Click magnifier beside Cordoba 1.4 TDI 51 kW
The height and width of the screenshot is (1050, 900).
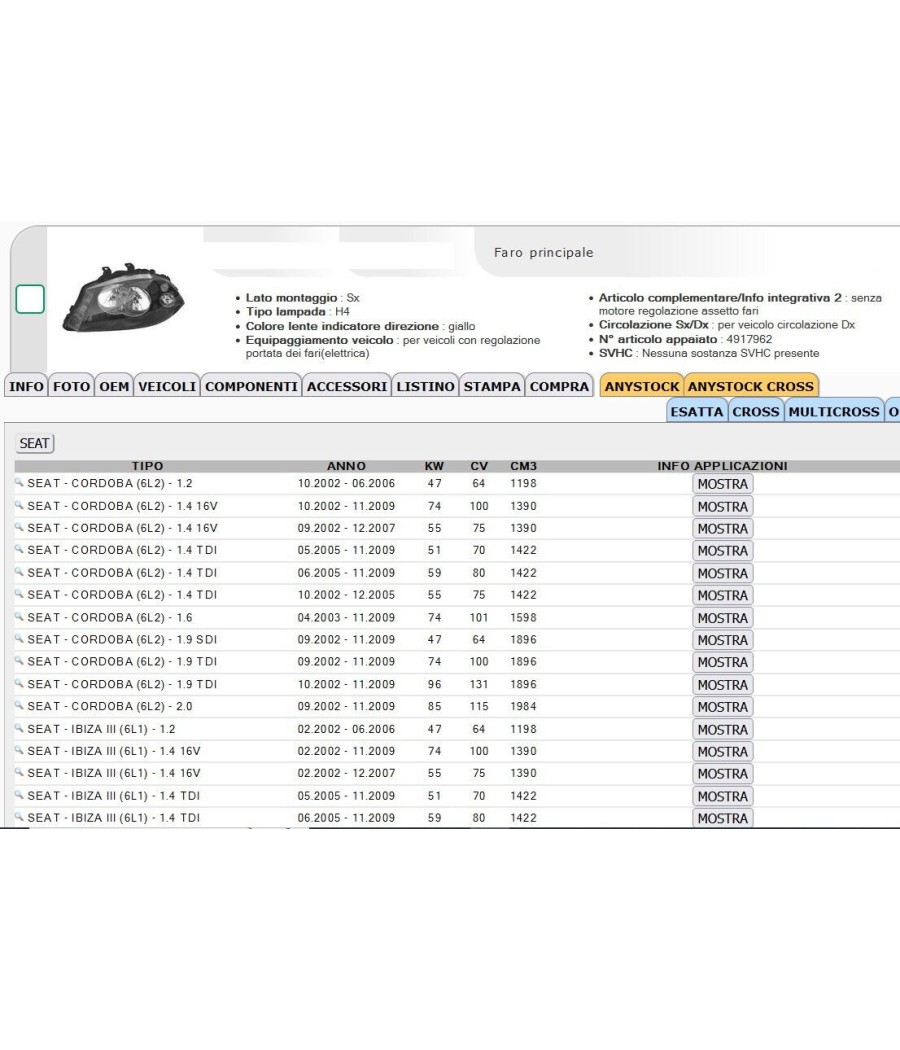click(19, 549)
